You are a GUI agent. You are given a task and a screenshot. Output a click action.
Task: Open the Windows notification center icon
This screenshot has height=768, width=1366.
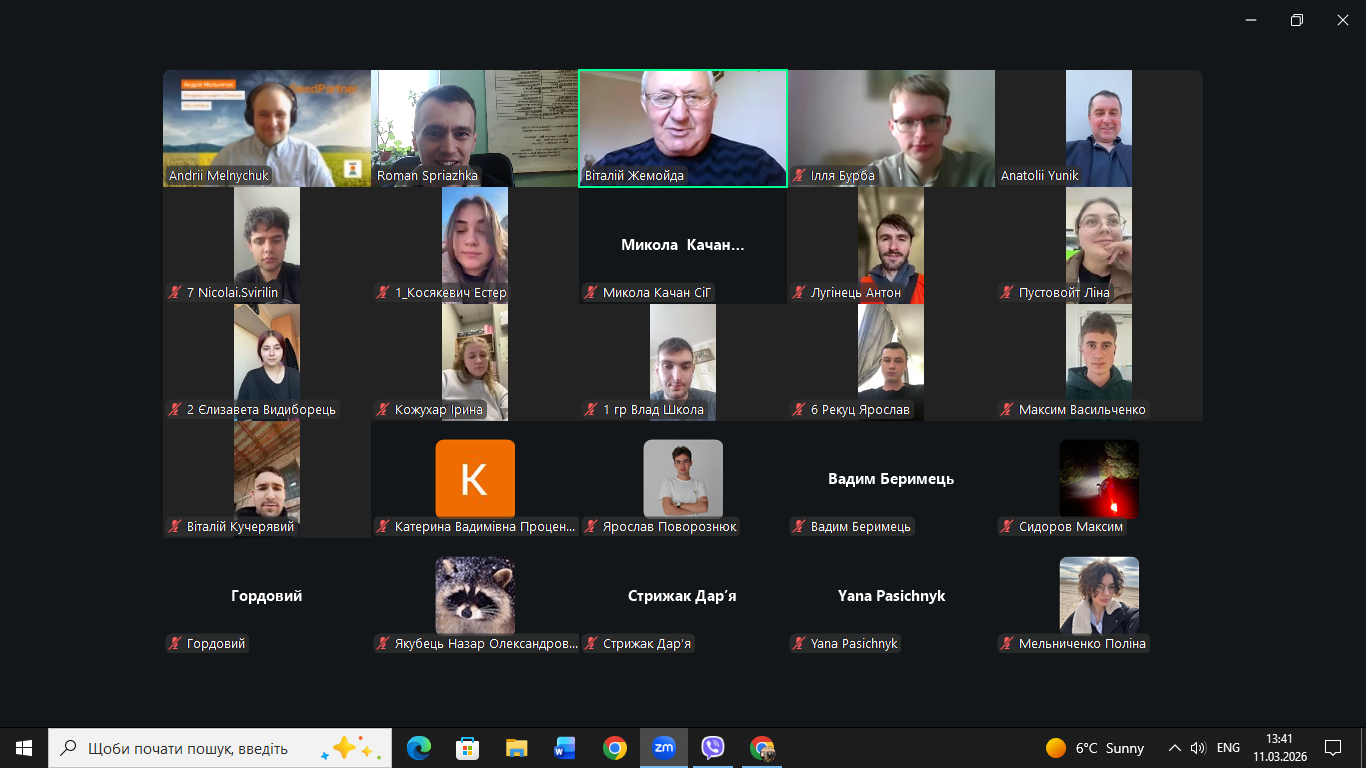click(1332, 748)
